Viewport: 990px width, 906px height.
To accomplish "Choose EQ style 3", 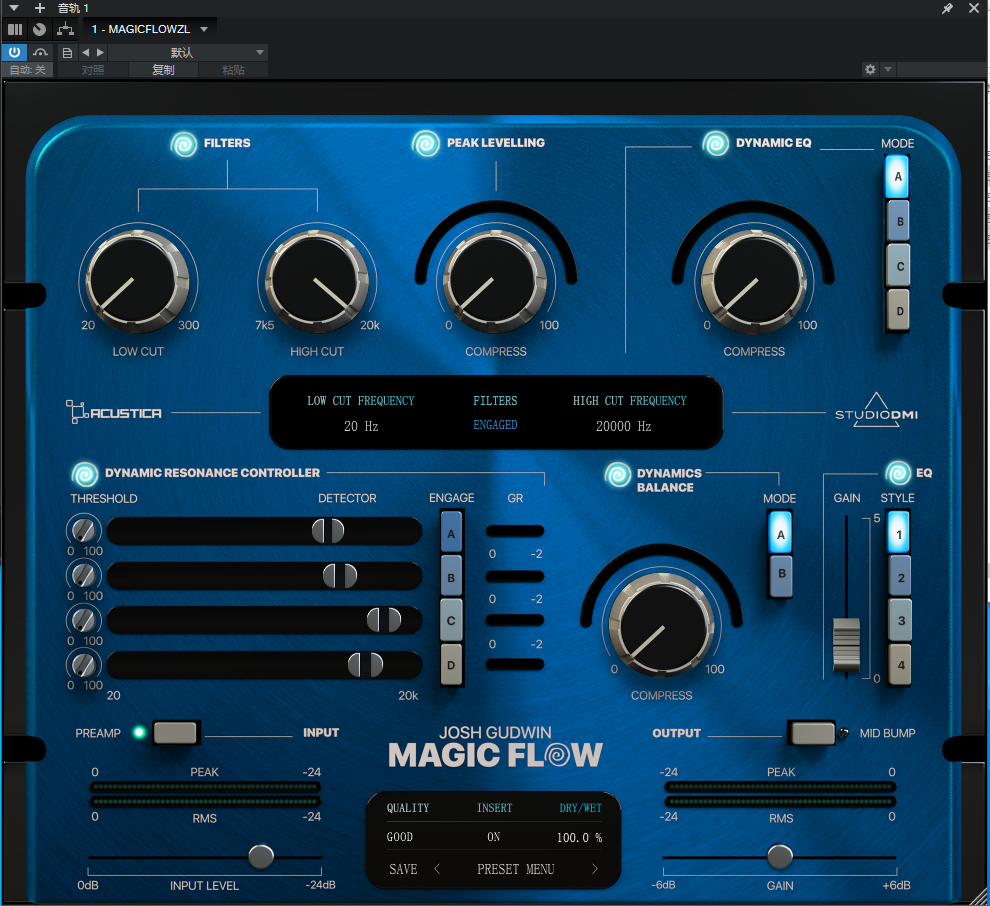I will pyautogui.click(x=900, y=621).
